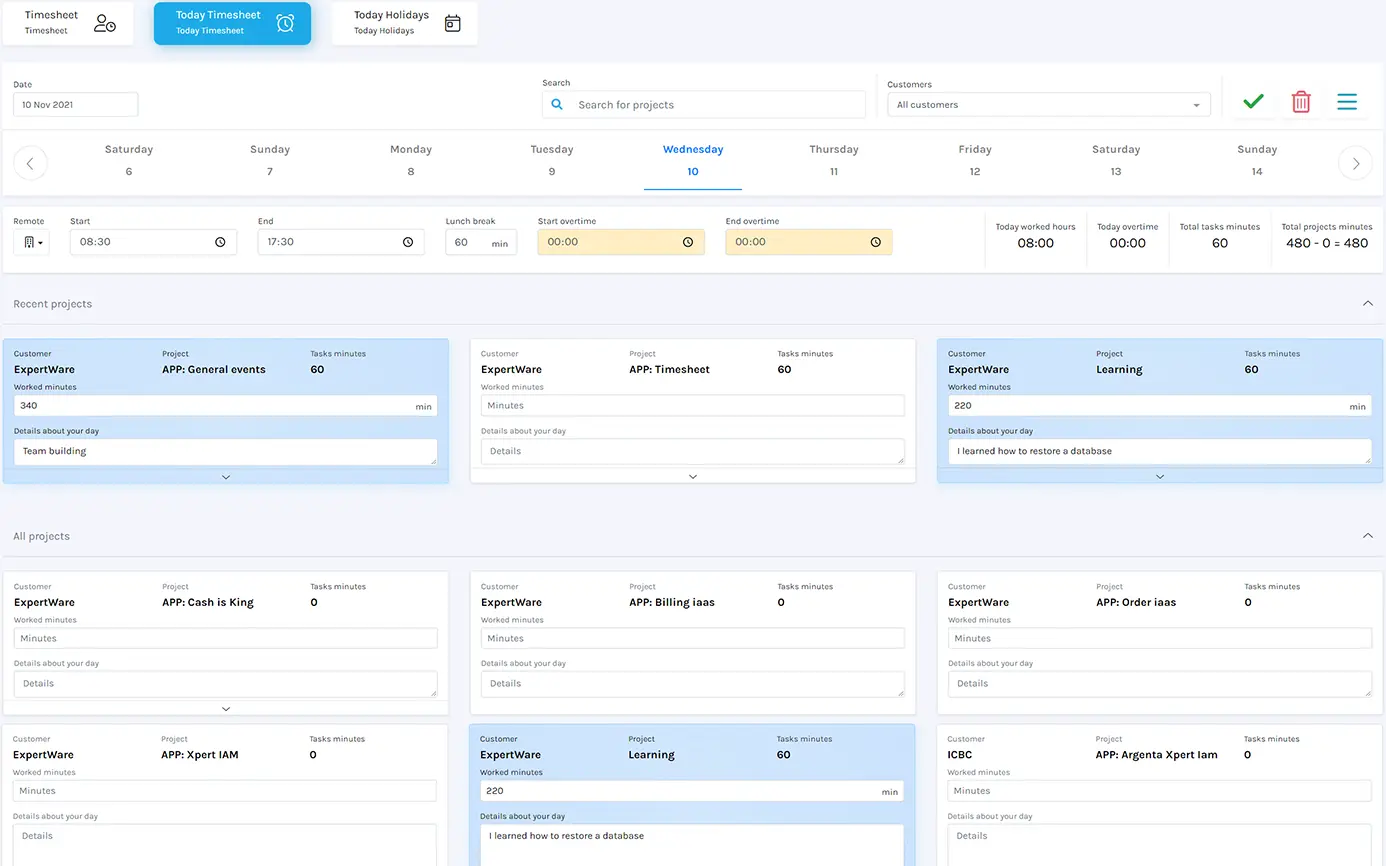Select Saturday 6 in week bar

click(129, 160)
